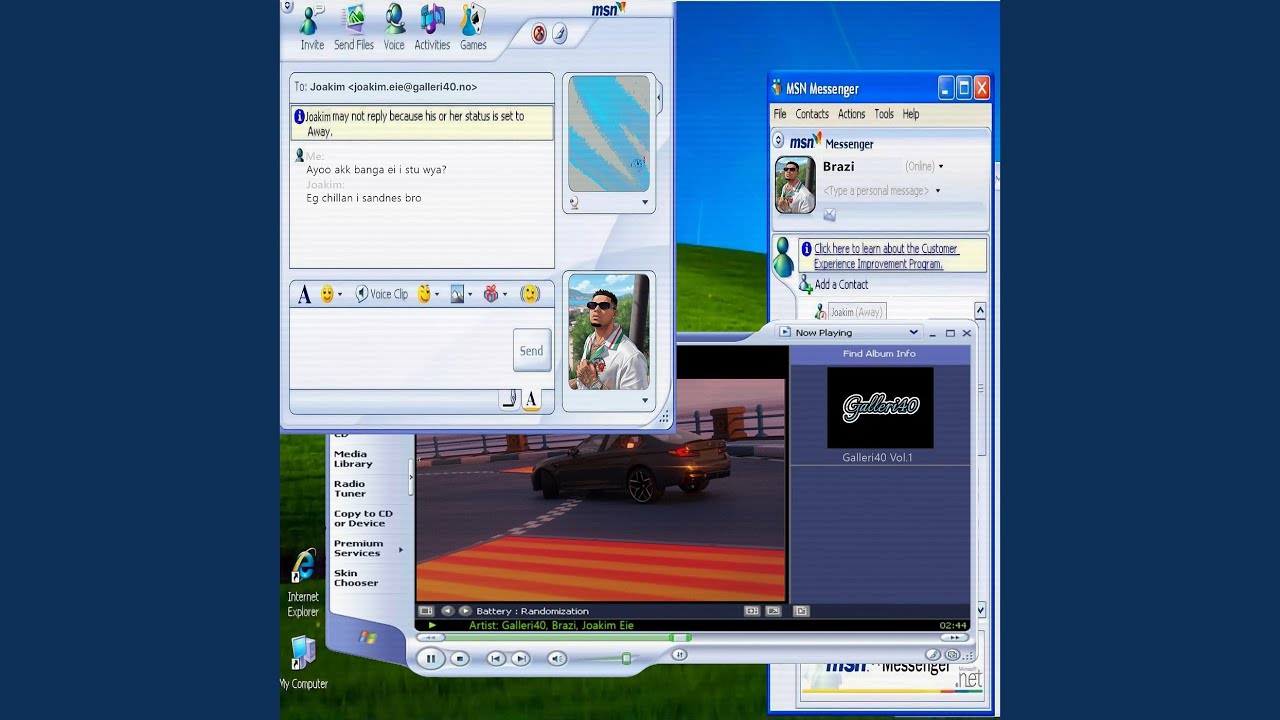Click the red block contact icon
This screenshot has width=1280, height=720.
click(x=539, y=34)
